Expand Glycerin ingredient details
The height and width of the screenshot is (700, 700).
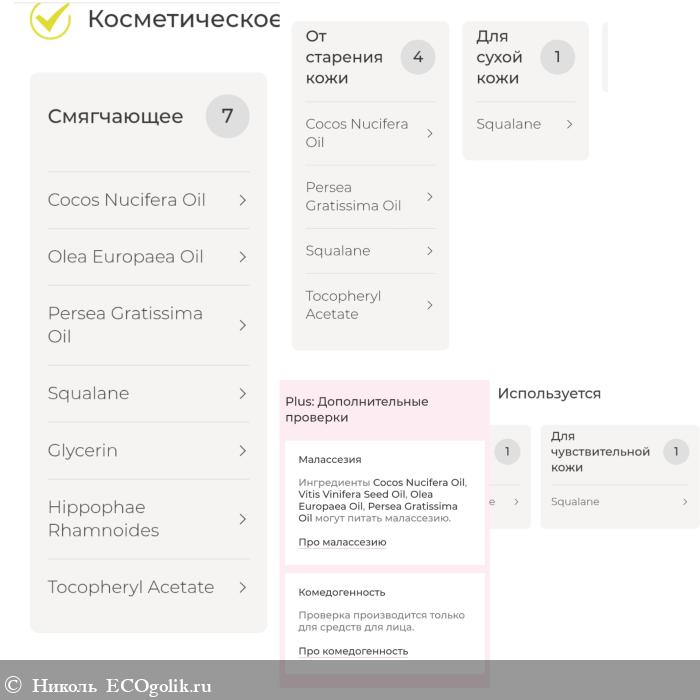pos(242,451)
